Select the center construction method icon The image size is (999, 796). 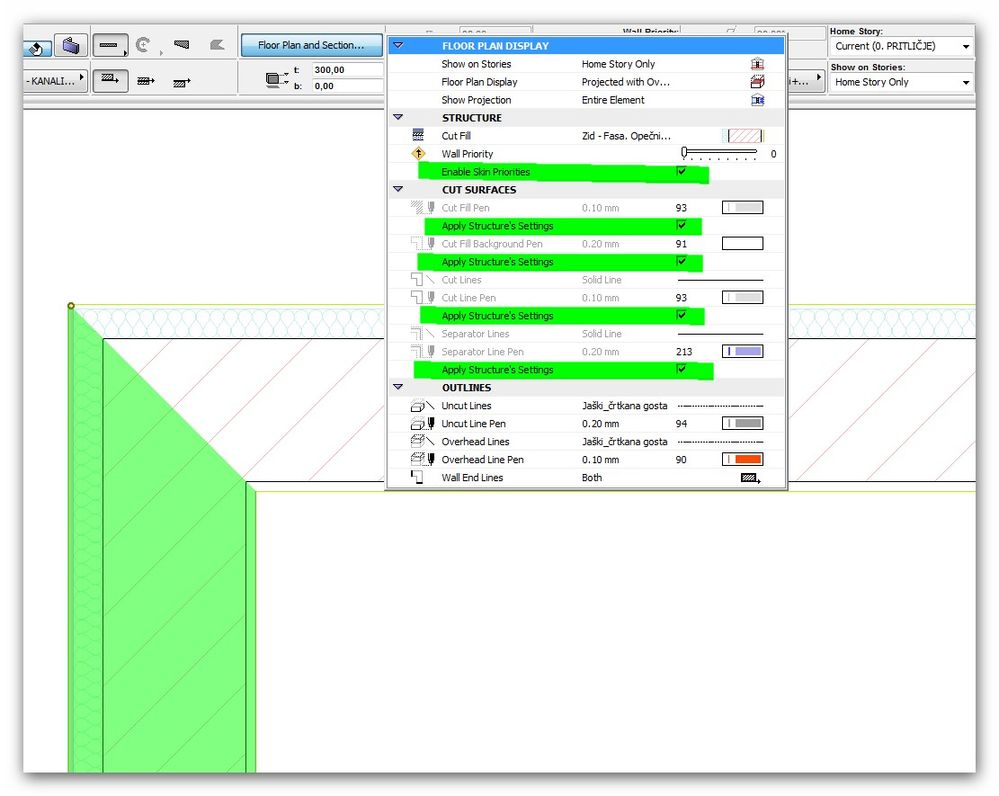click(x=147, y=80)
